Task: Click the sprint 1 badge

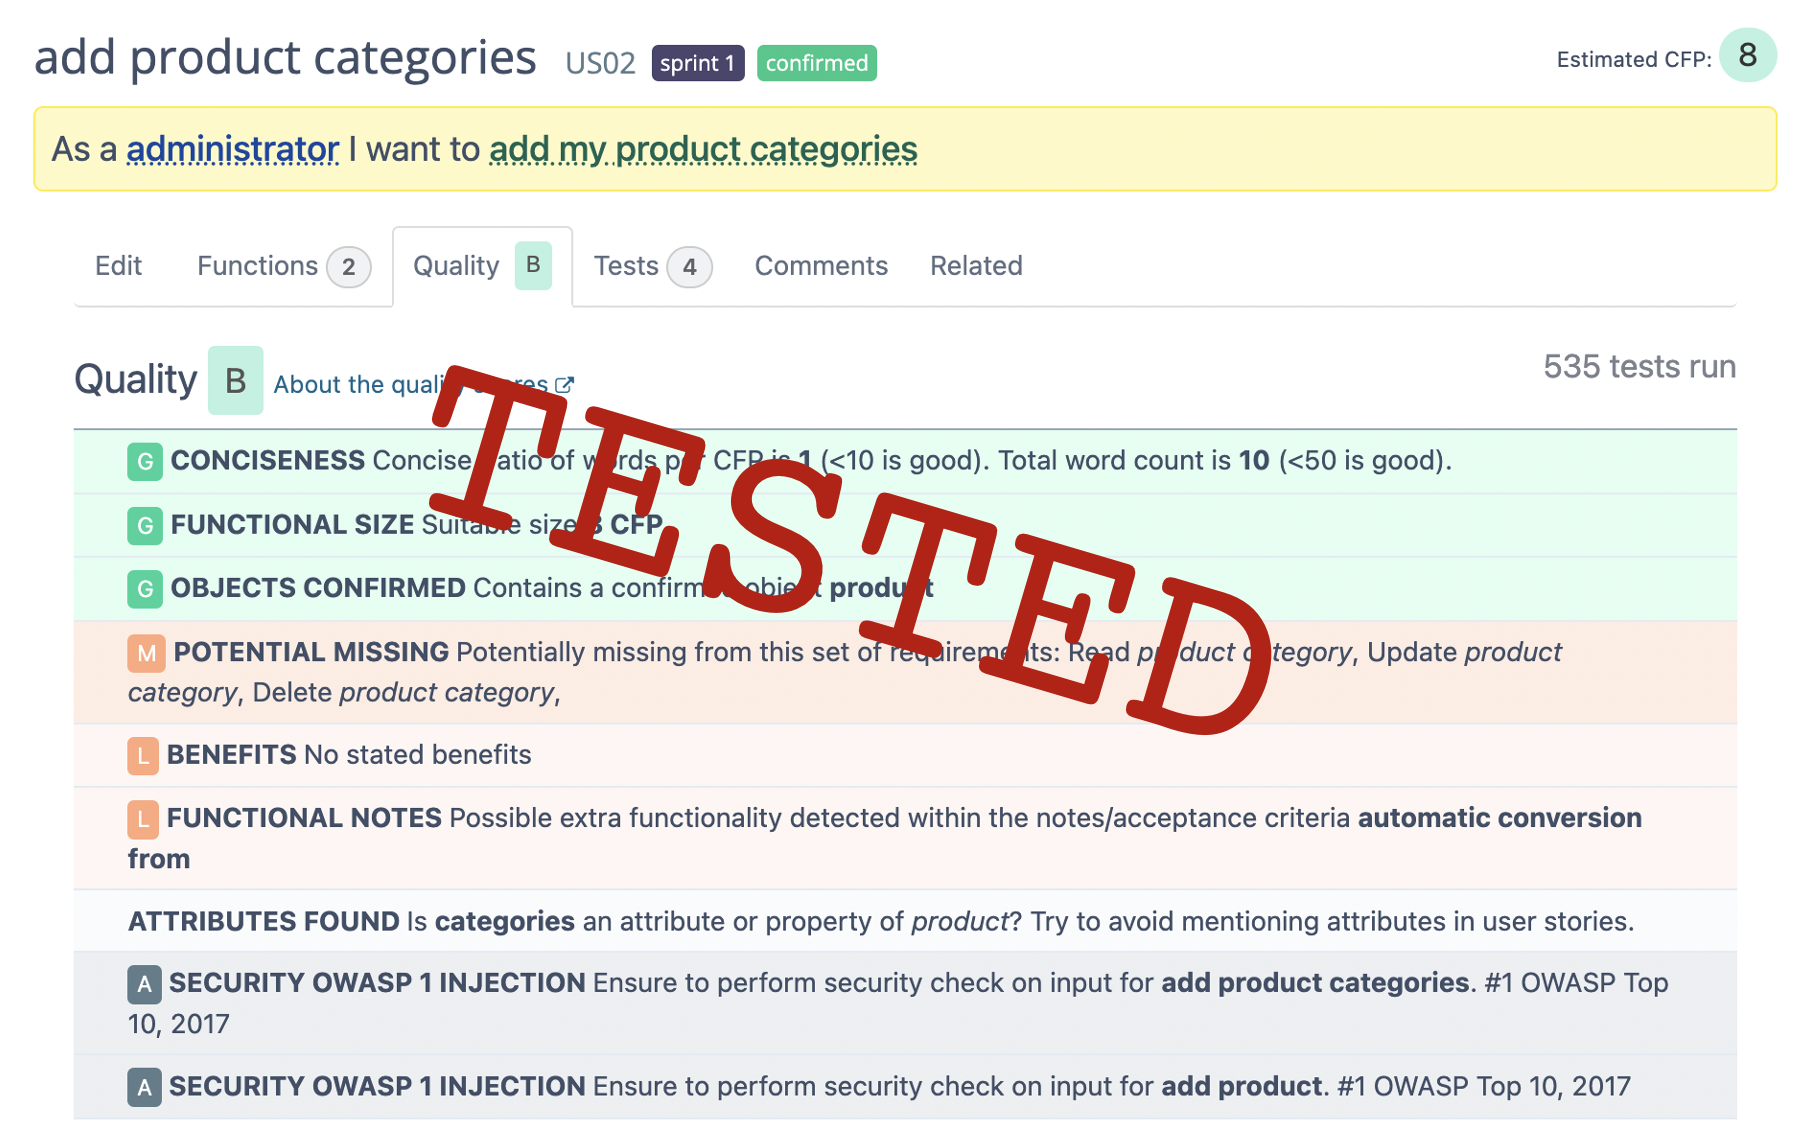Action: click(697, 63)
